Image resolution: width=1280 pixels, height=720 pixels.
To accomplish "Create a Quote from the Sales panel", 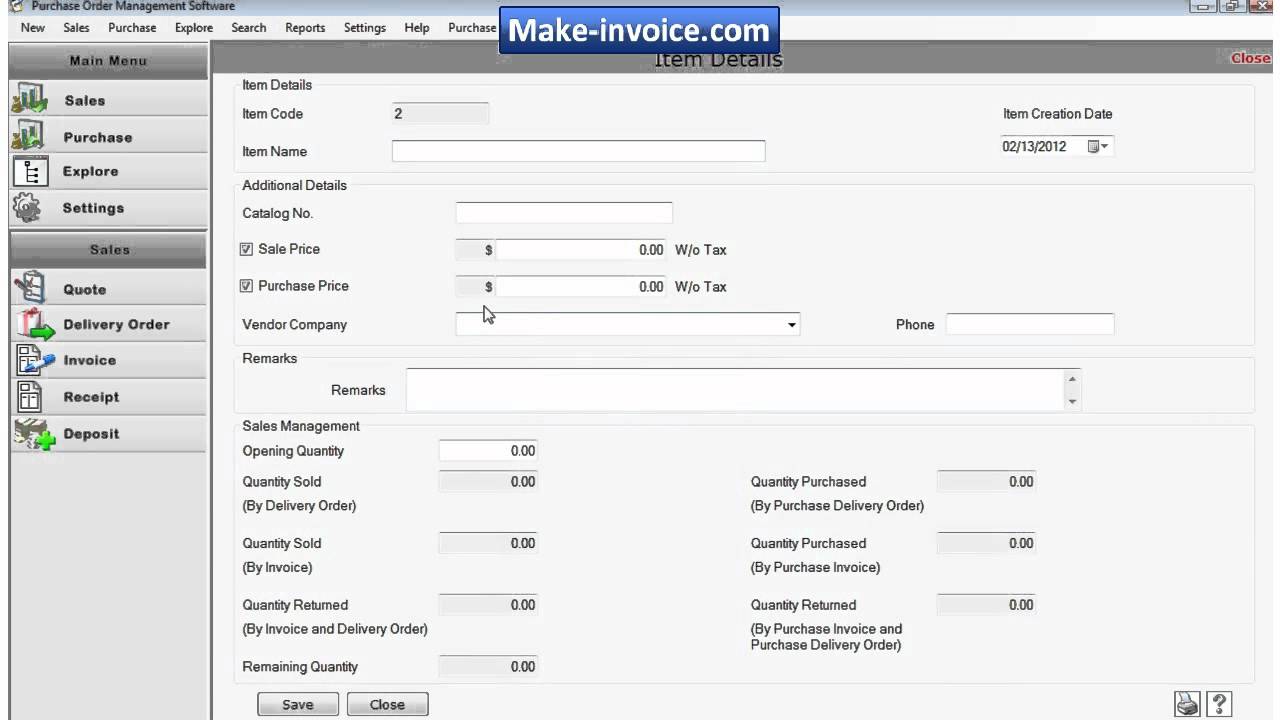I will 108,289.
